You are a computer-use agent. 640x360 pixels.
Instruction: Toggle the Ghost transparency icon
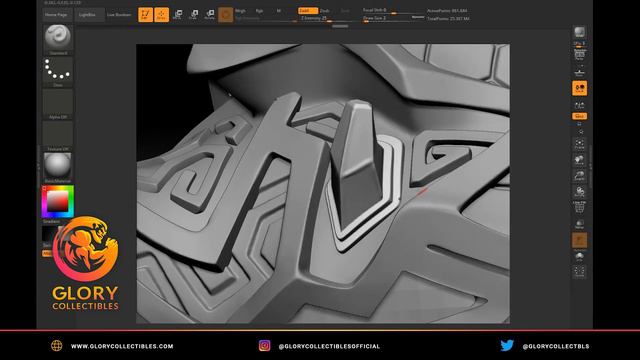coord(579,240)
